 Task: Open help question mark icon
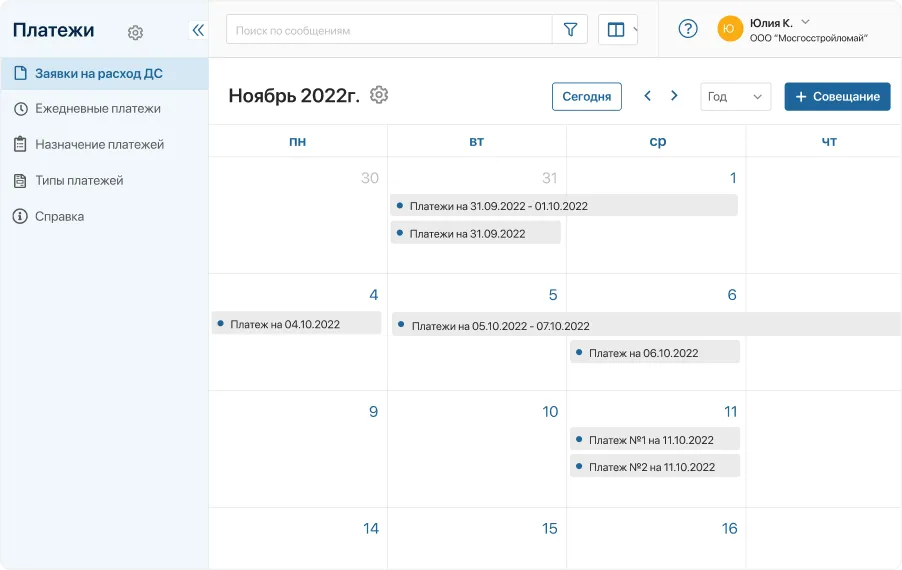[x=688, y=29]
